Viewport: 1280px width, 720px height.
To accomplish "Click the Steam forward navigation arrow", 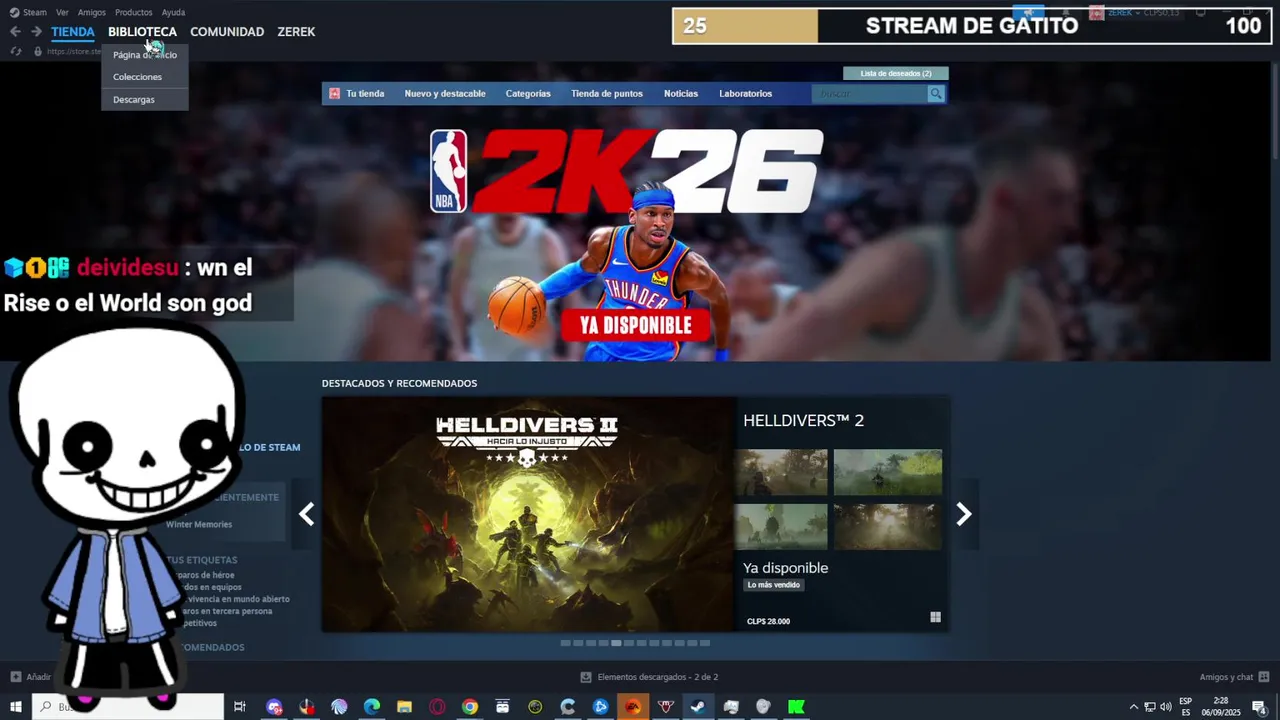I will coord(36,32).
